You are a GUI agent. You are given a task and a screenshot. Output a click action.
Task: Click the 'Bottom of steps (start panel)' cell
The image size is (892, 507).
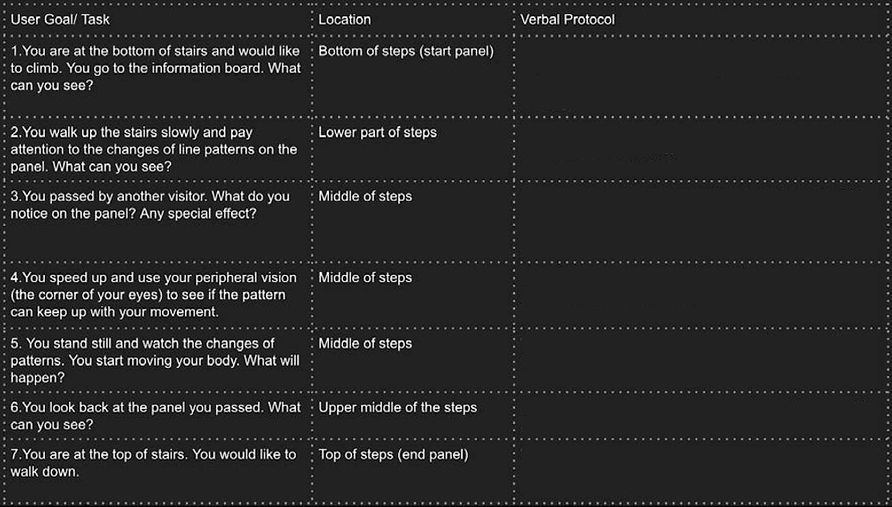point(406,51)
